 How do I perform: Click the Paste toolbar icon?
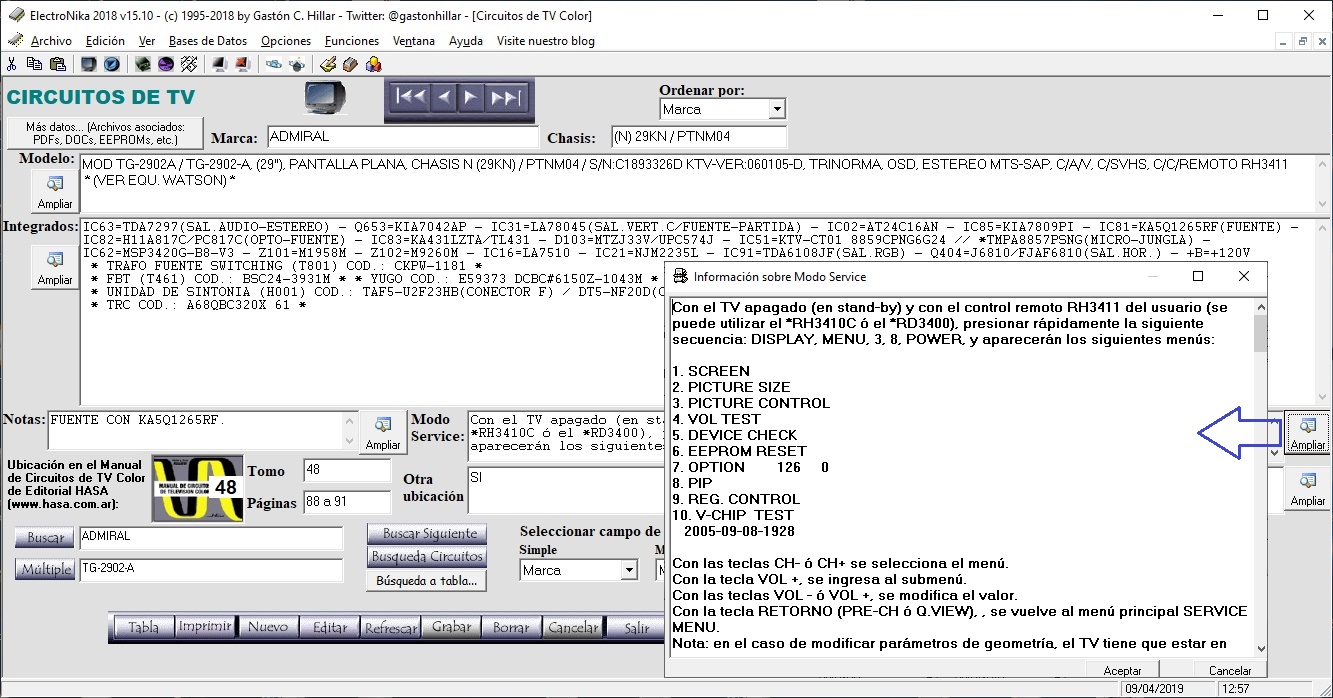(58, 63)
